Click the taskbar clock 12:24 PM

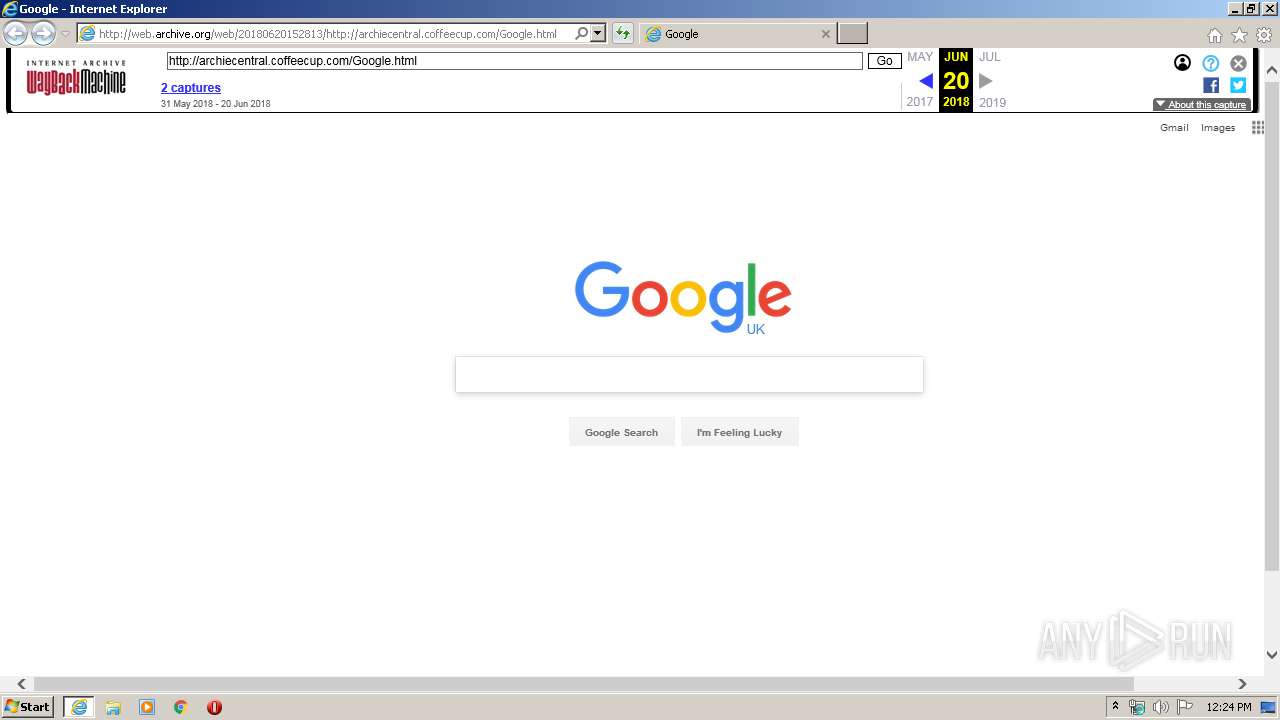pos(1229,707)
